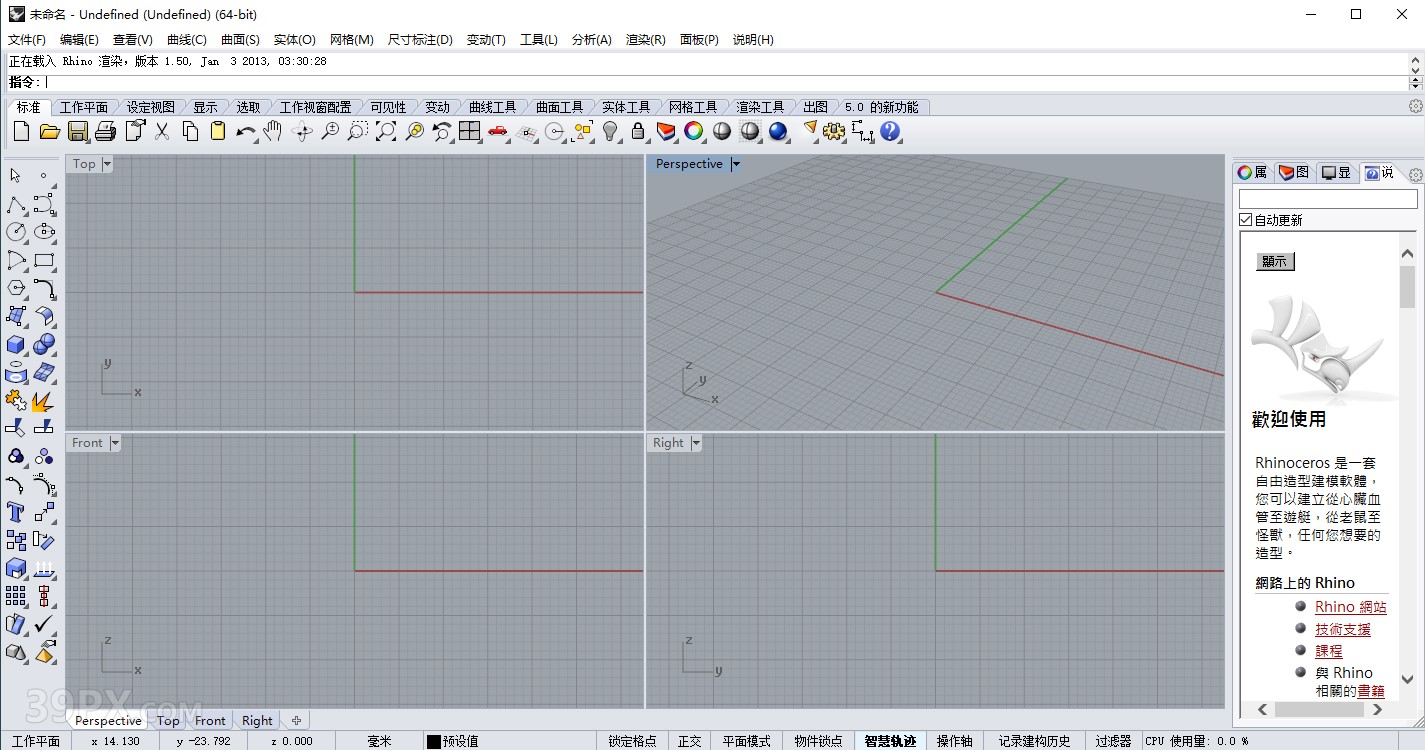Pick the ellipse drawing tool

coord(44,232)
